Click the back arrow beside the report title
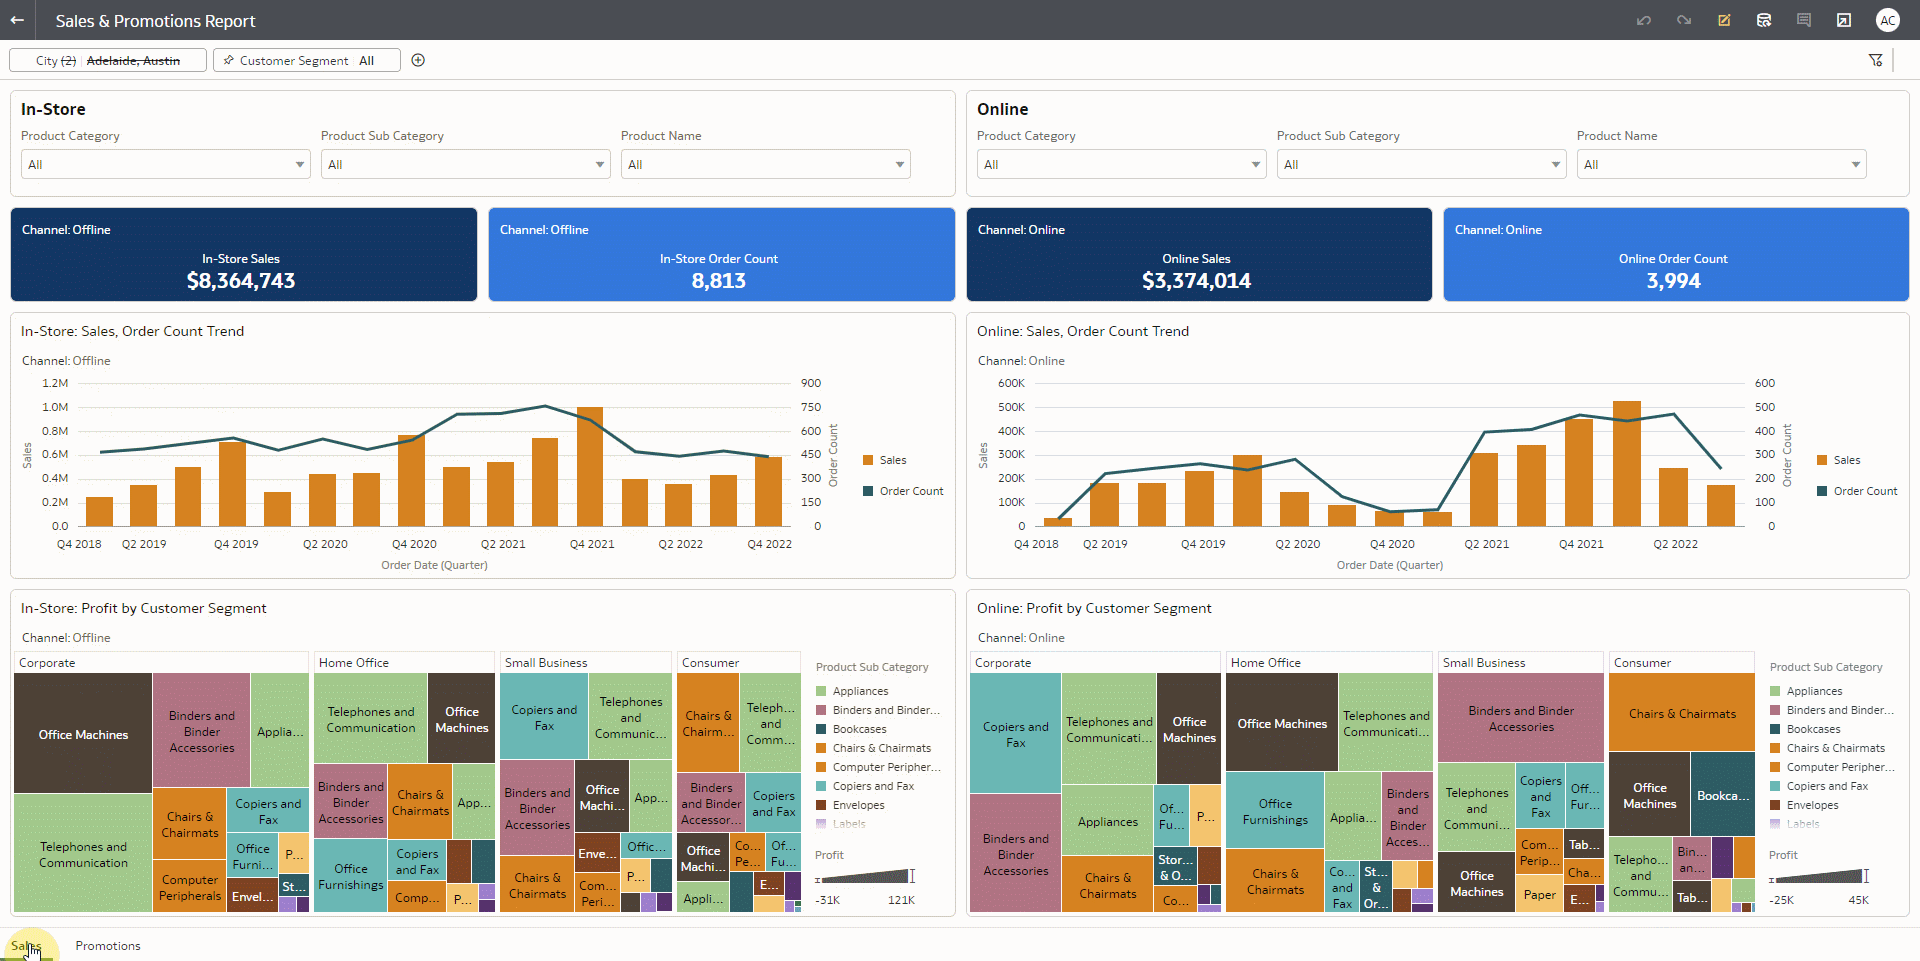Screen dimensions: 1920x961 [x=16, y=20]
